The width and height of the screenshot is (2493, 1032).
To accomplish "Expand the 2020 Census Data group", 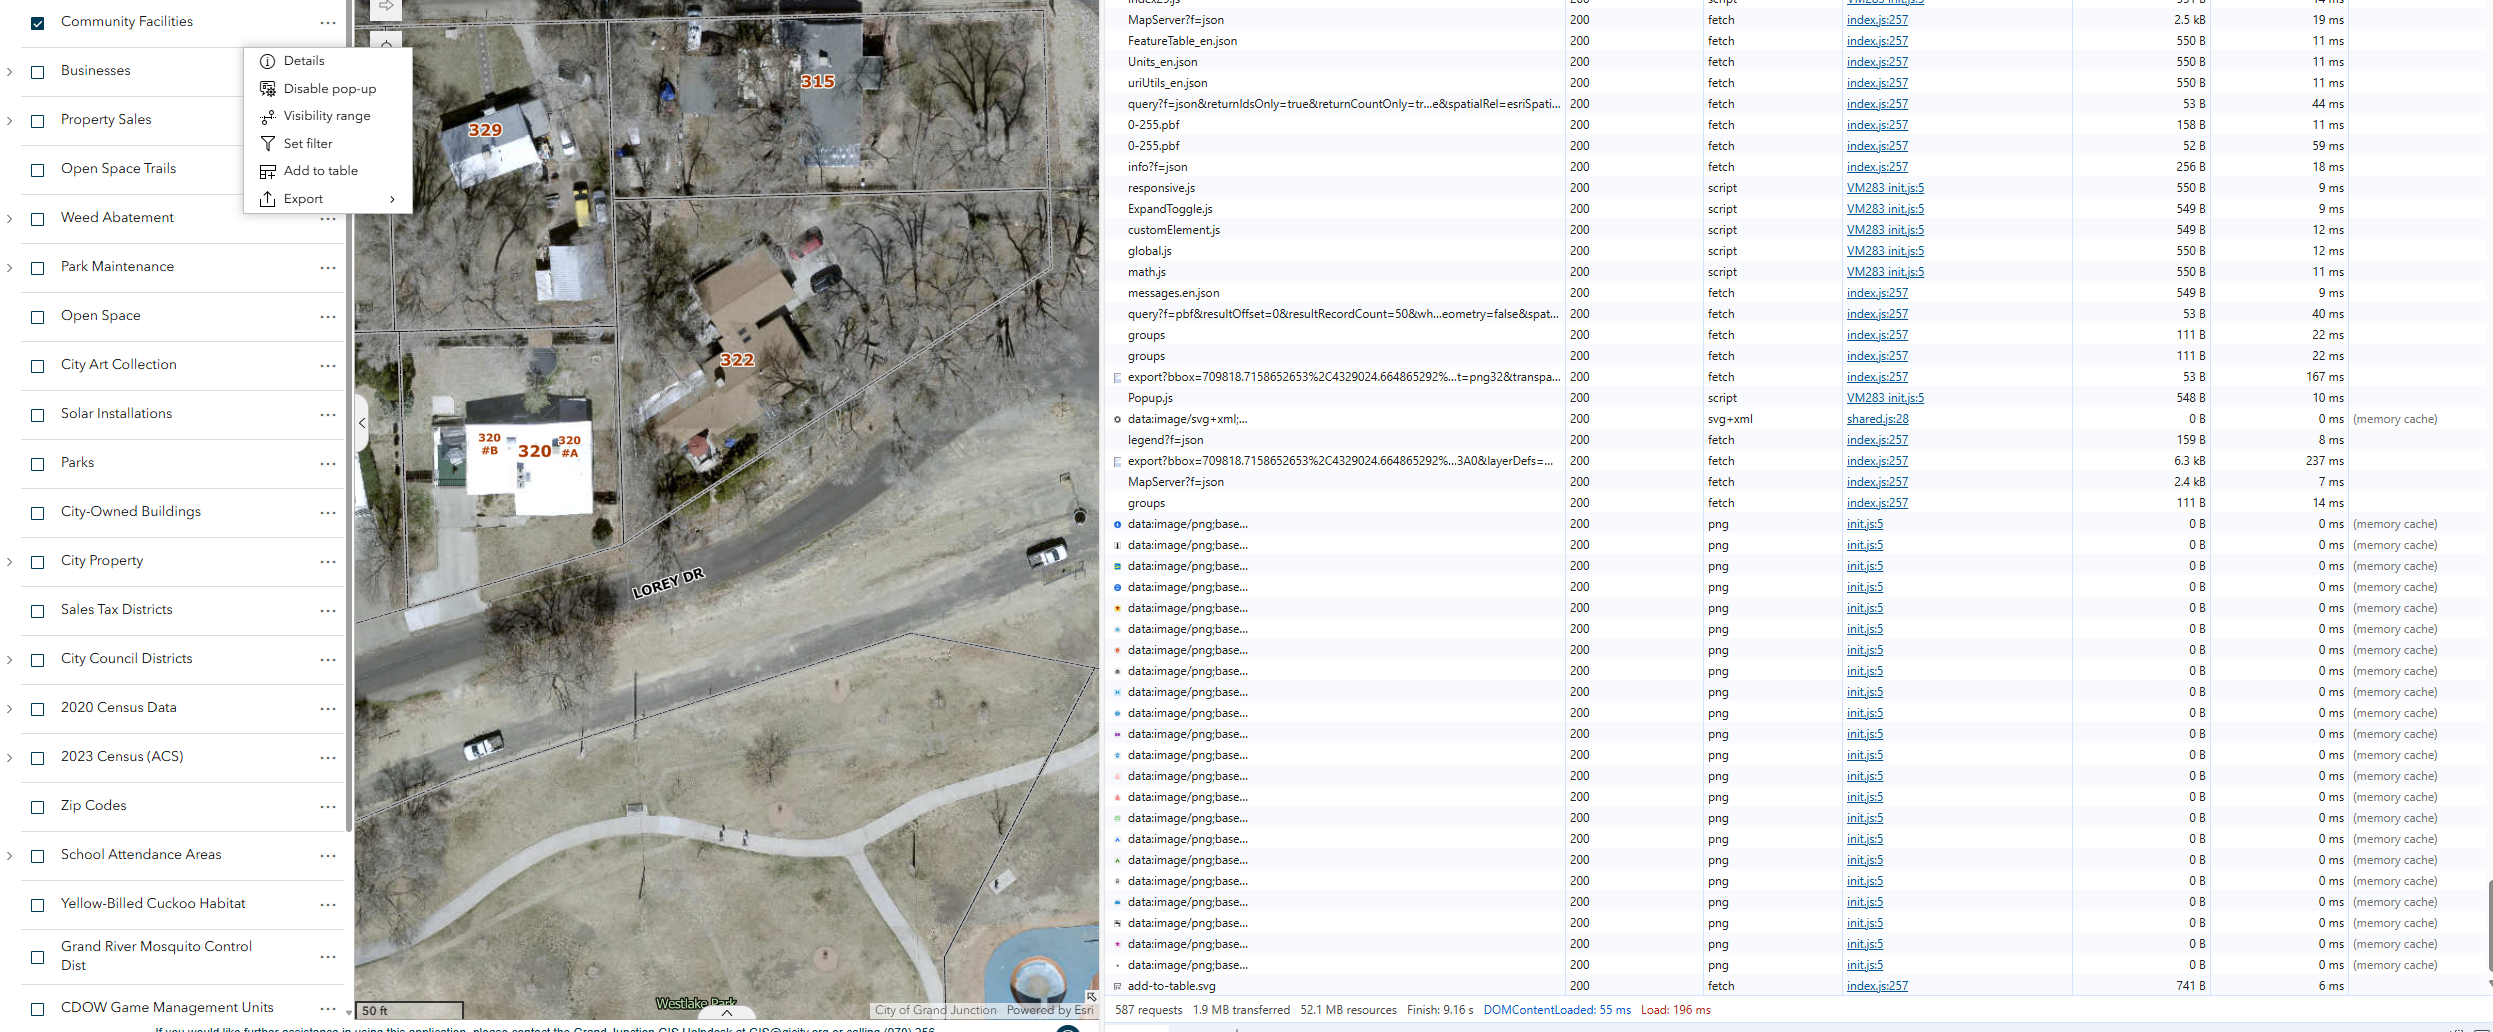I will 9,708.
